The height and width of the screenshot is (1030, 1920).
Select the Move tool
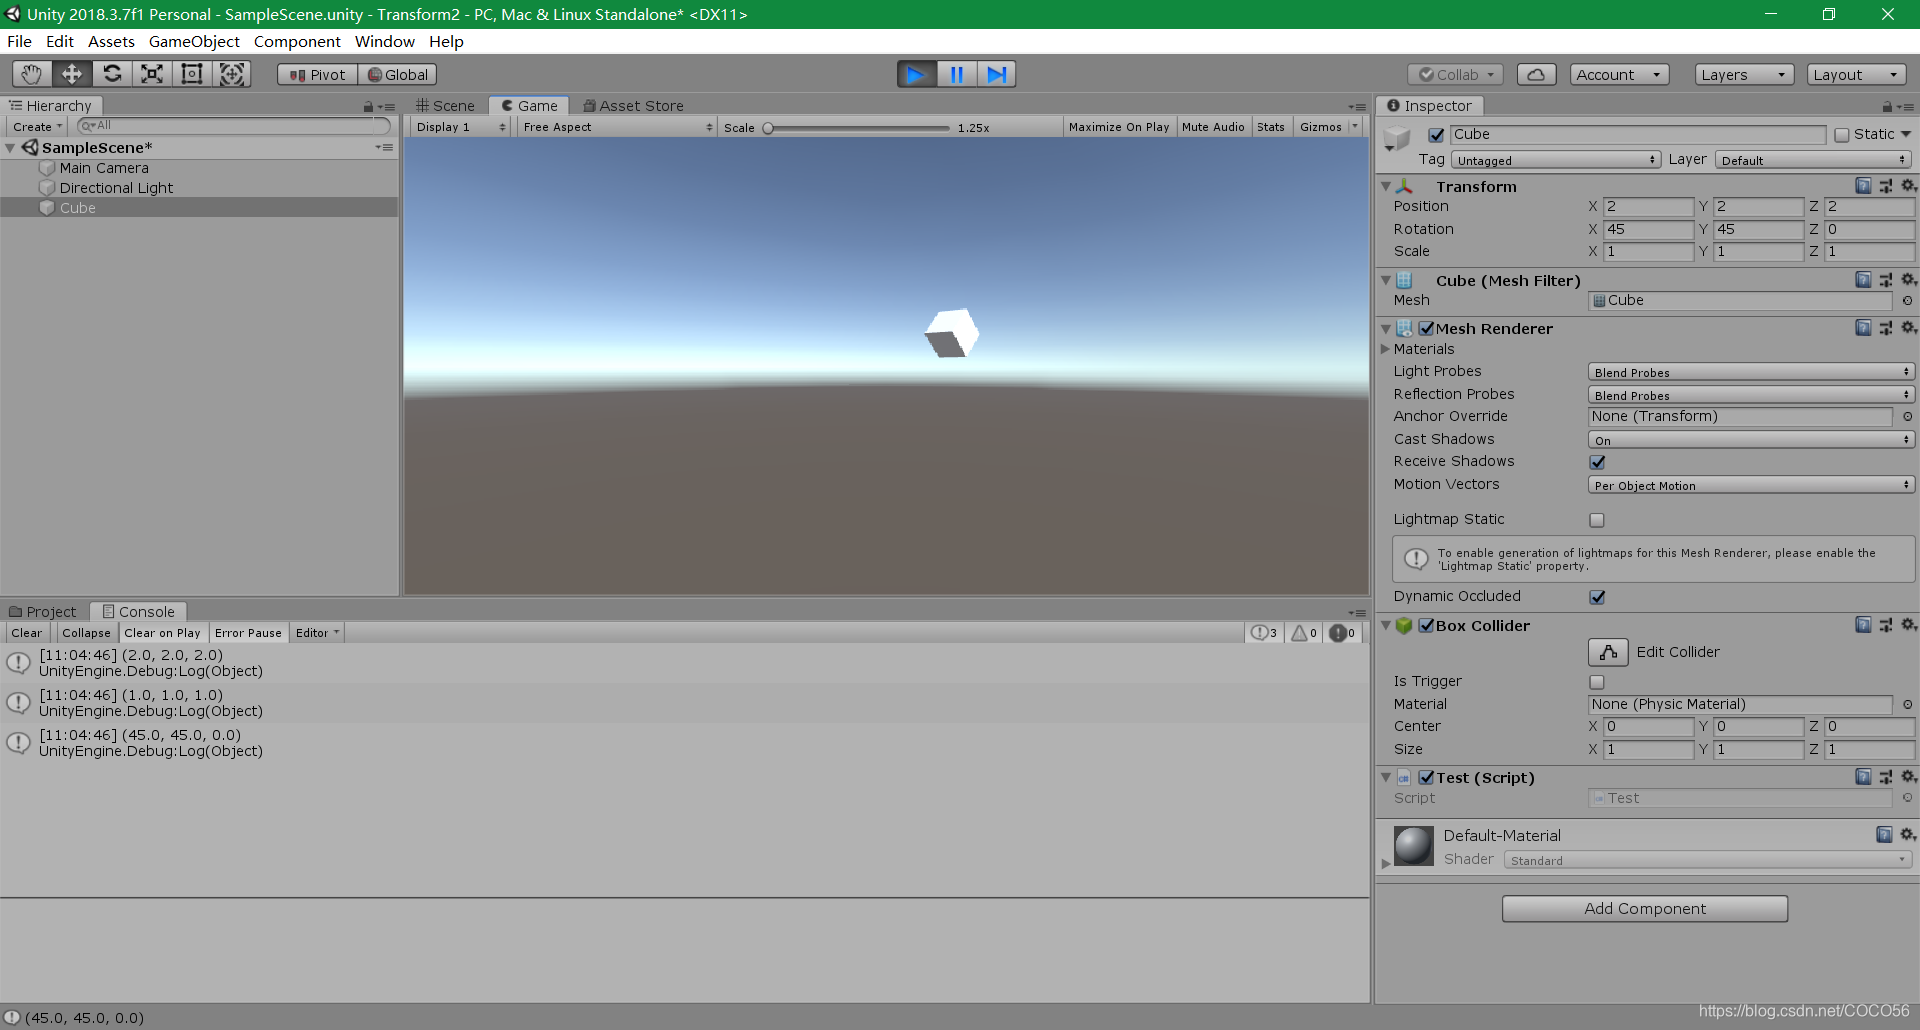72,74
